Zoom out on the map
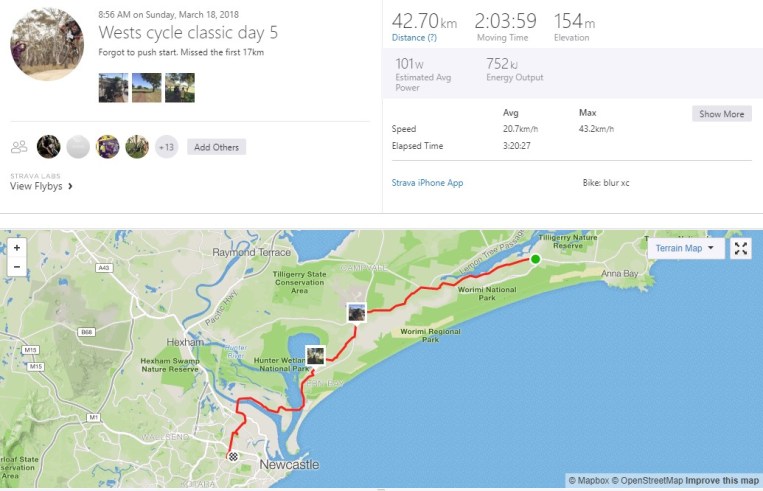The width and height of the screenshot is (763, 491). click(x=16, y=267)
